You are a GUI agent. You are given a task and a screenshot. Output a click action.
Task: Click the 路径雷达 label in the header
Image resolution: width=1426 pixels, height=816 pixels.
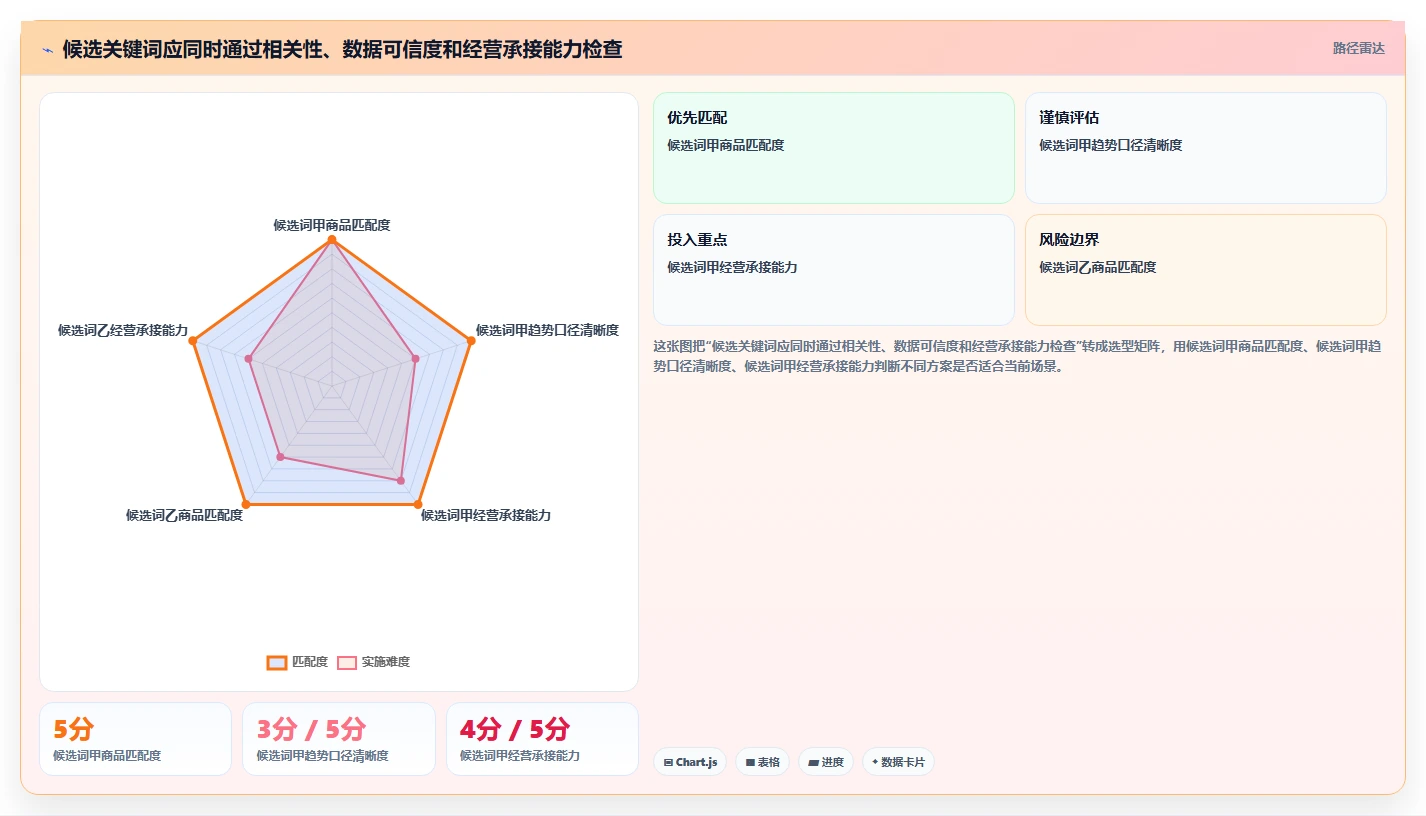tap(1358, 48)
